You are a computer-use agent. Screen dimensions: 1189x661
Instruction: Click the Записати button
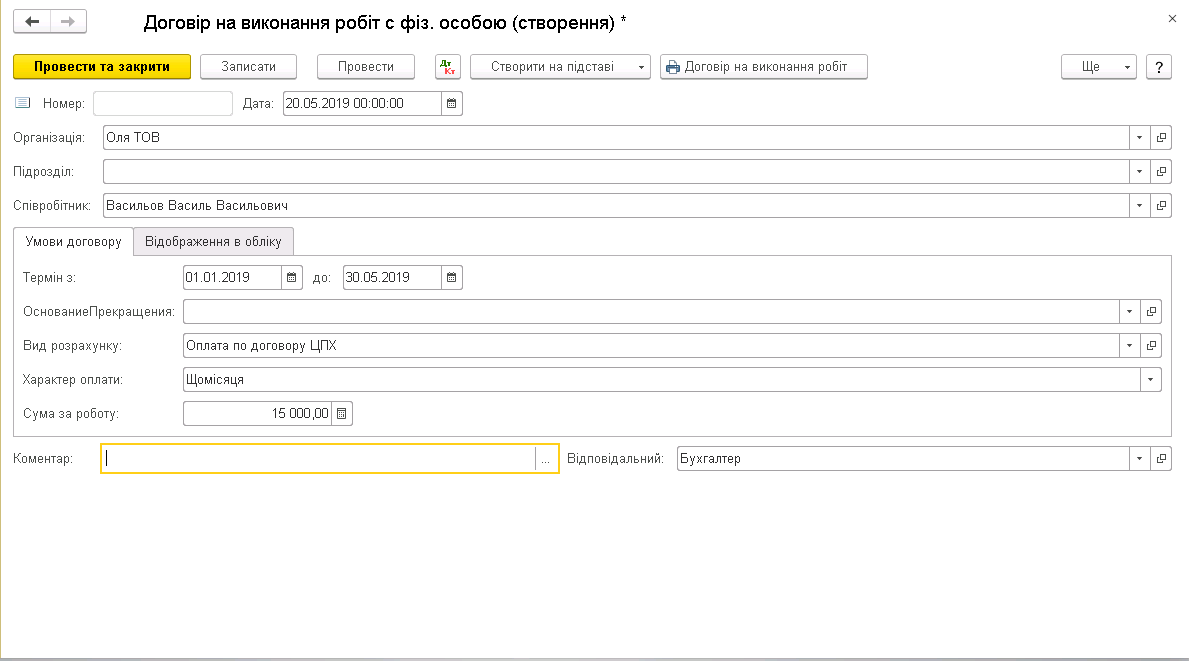(251, 67)
